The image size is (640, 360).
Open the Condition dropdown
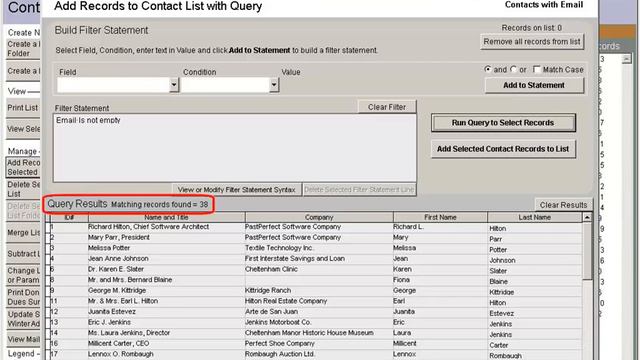[274, 85]
